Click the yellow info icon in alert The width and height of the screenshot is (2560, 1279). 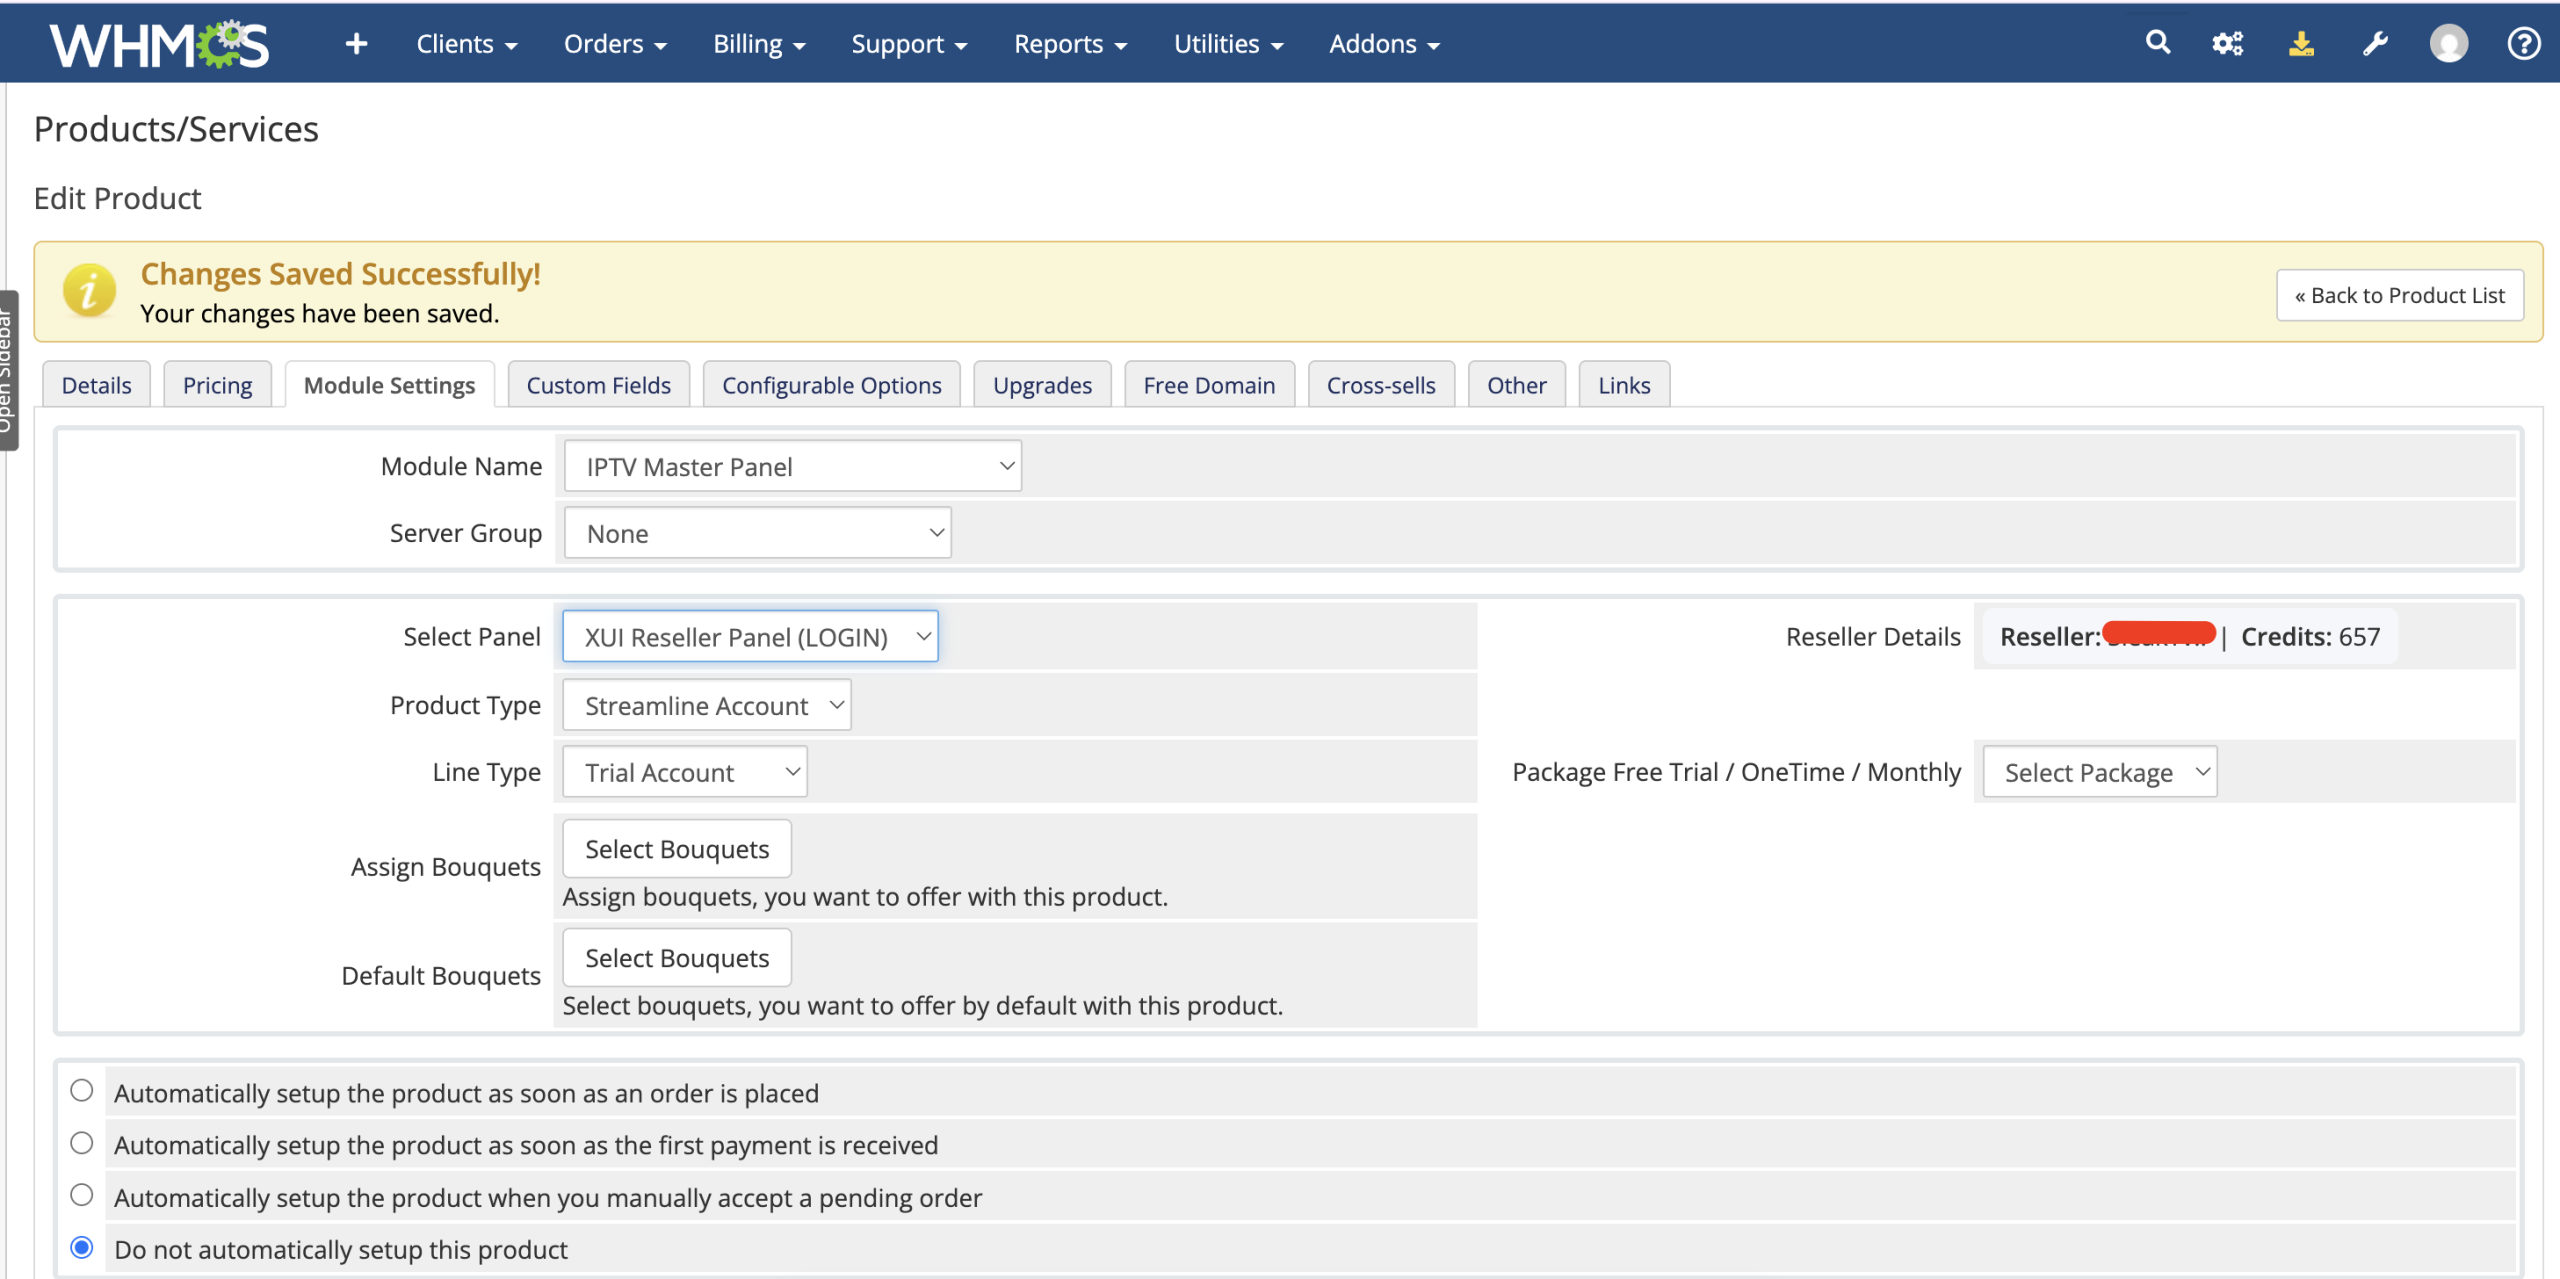coord(89,291)
